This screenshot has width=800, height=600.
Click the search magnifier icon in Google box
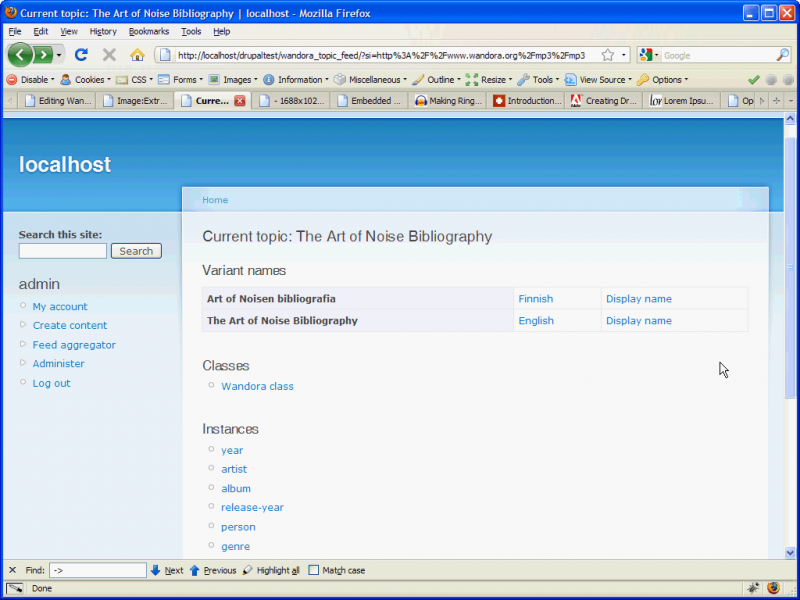(783, 55)
